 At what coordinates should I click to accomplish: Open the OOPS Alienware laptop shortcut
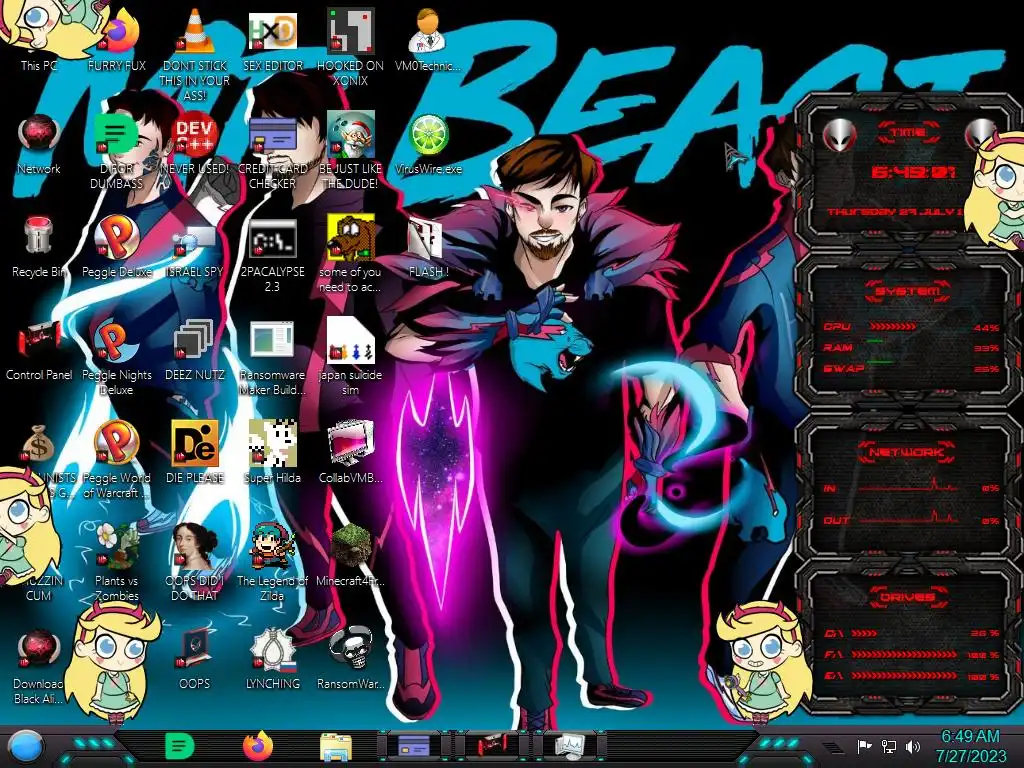pos(195,650)
